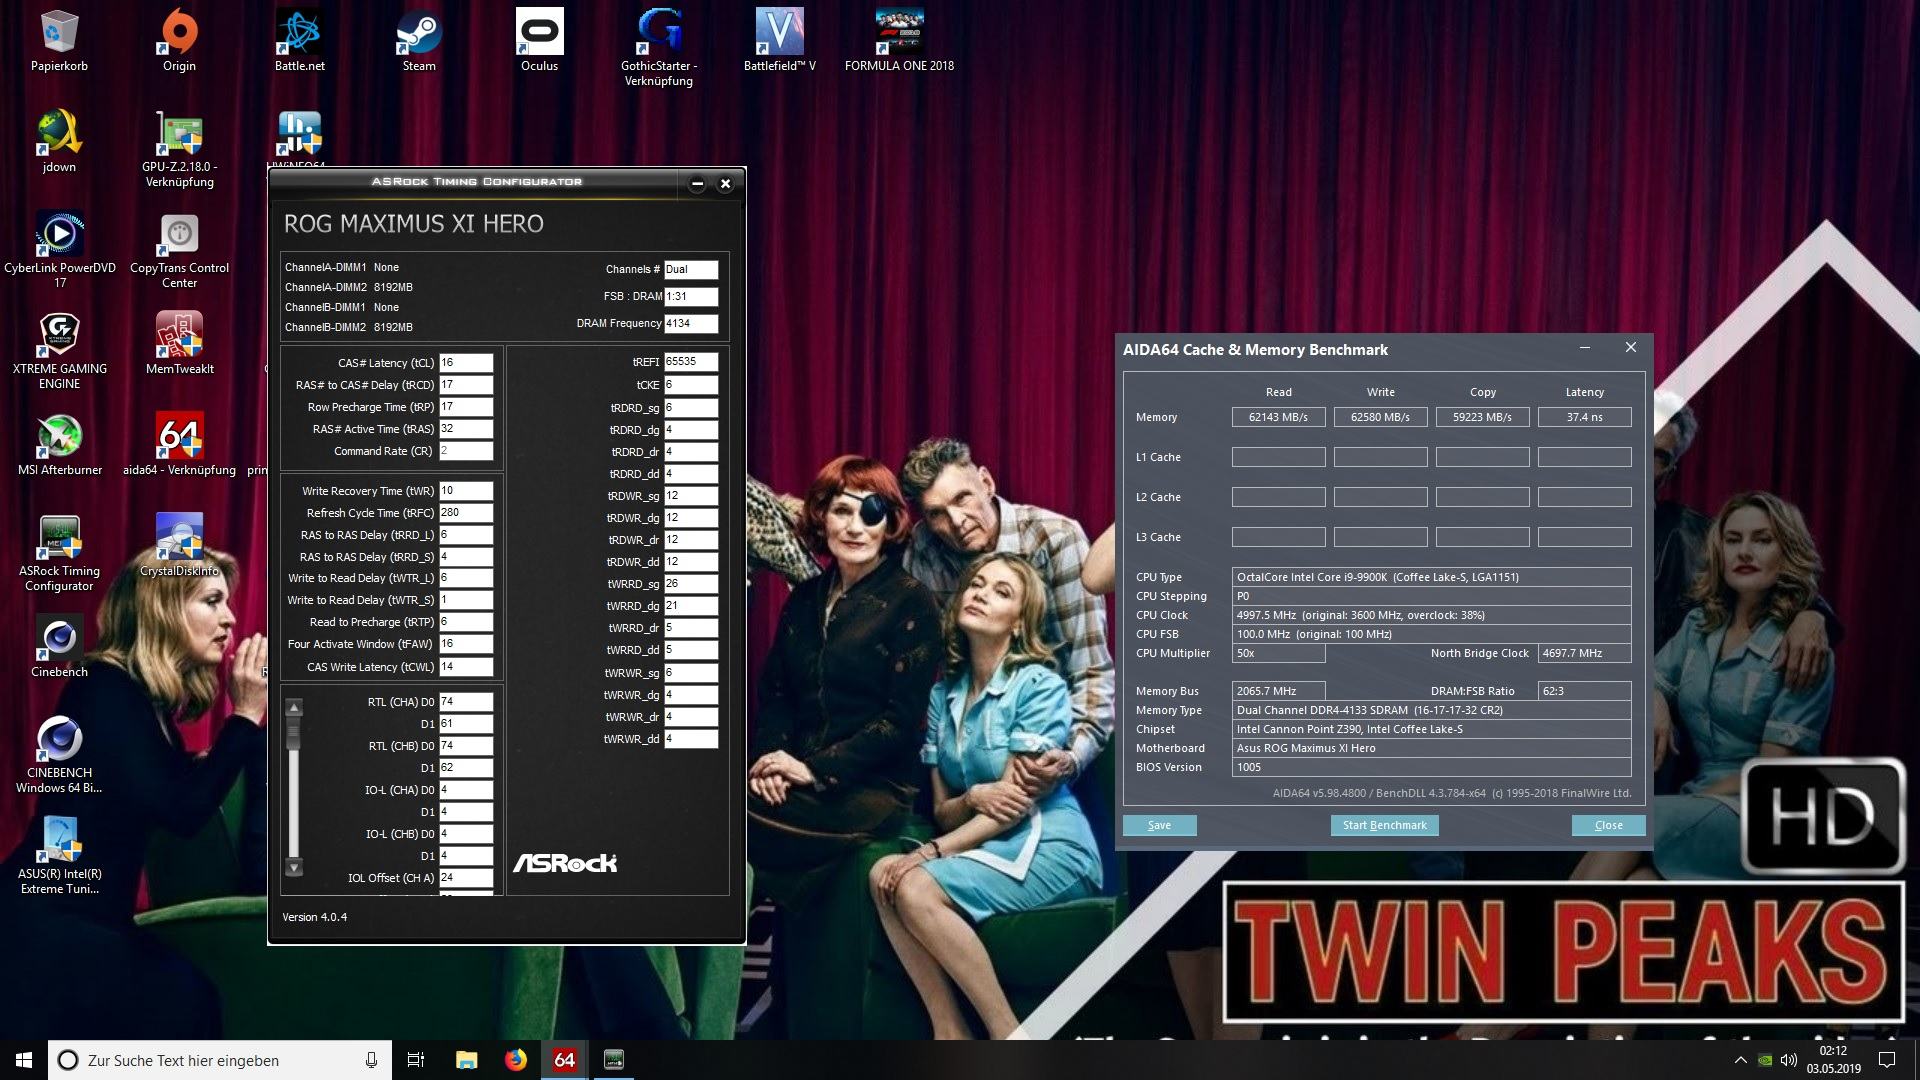Launch GPU-Z 2.18.0 shortcut

(179, 149)
